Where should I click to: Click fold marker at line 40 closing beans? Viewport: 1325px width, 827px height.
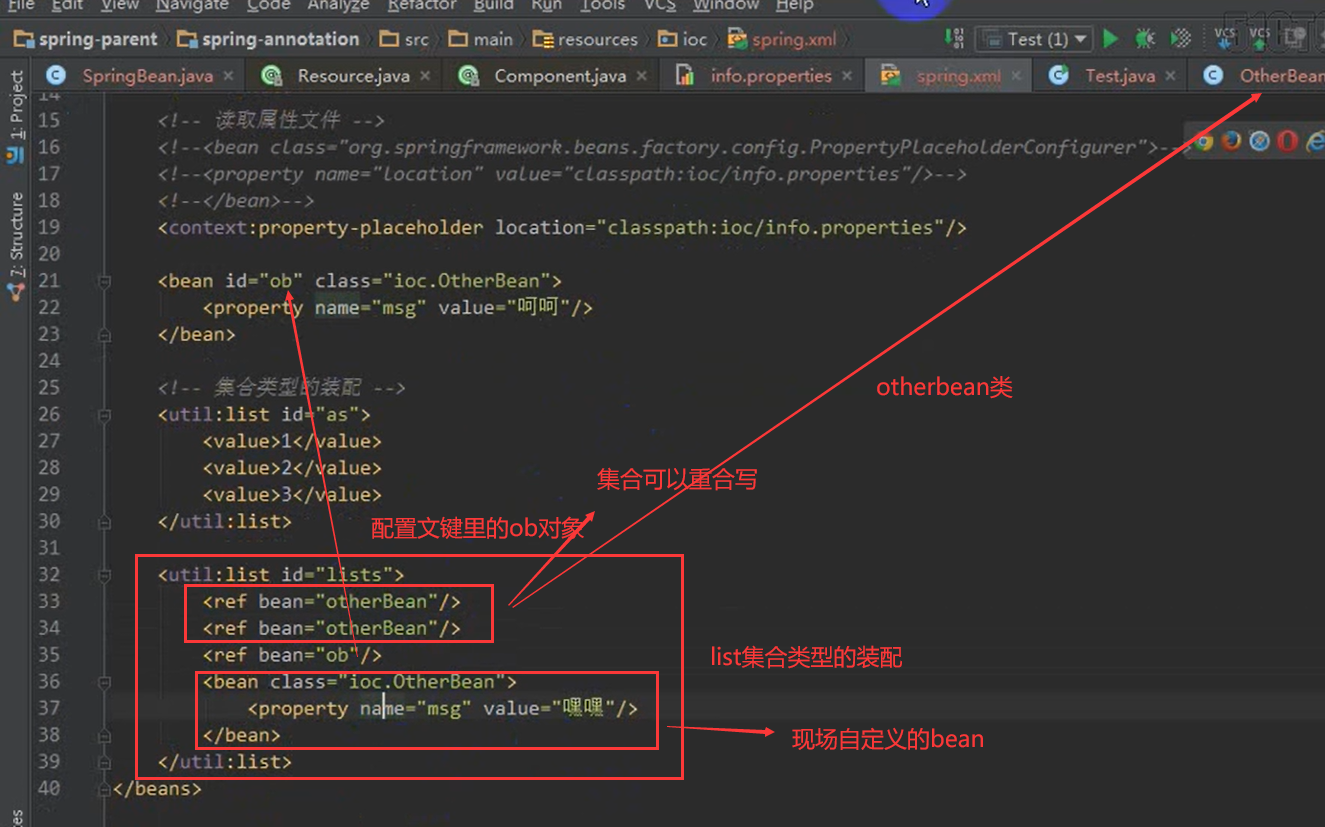point(104,790)
